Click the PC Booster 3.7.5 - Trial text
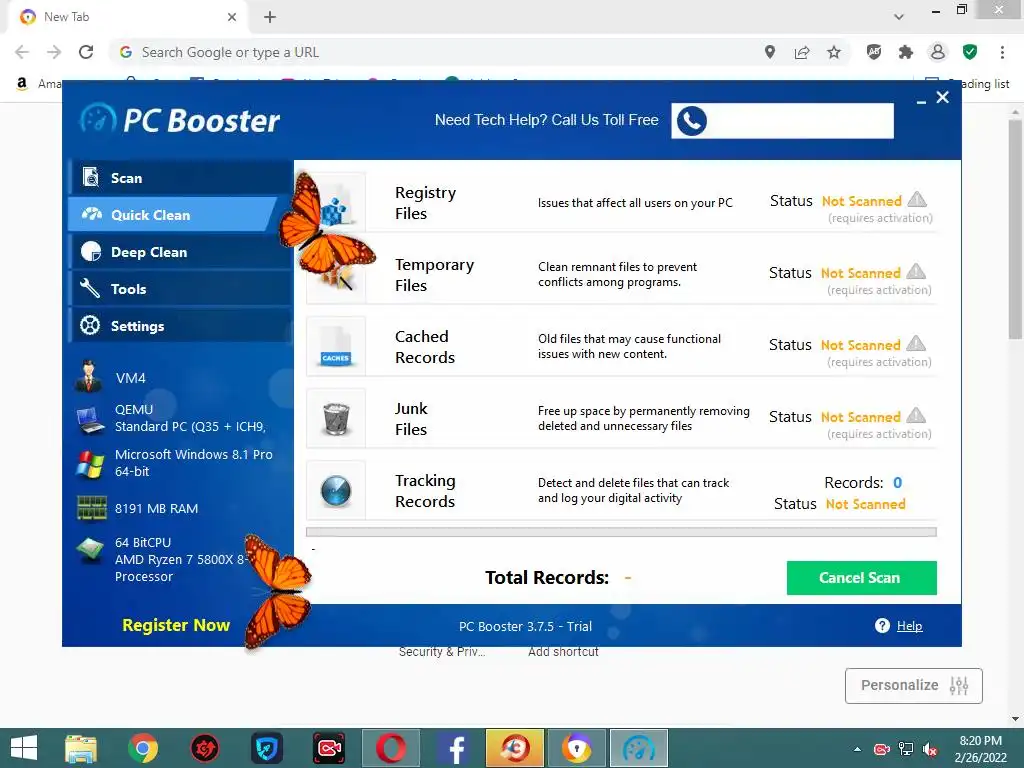 [x=525, y=626]
